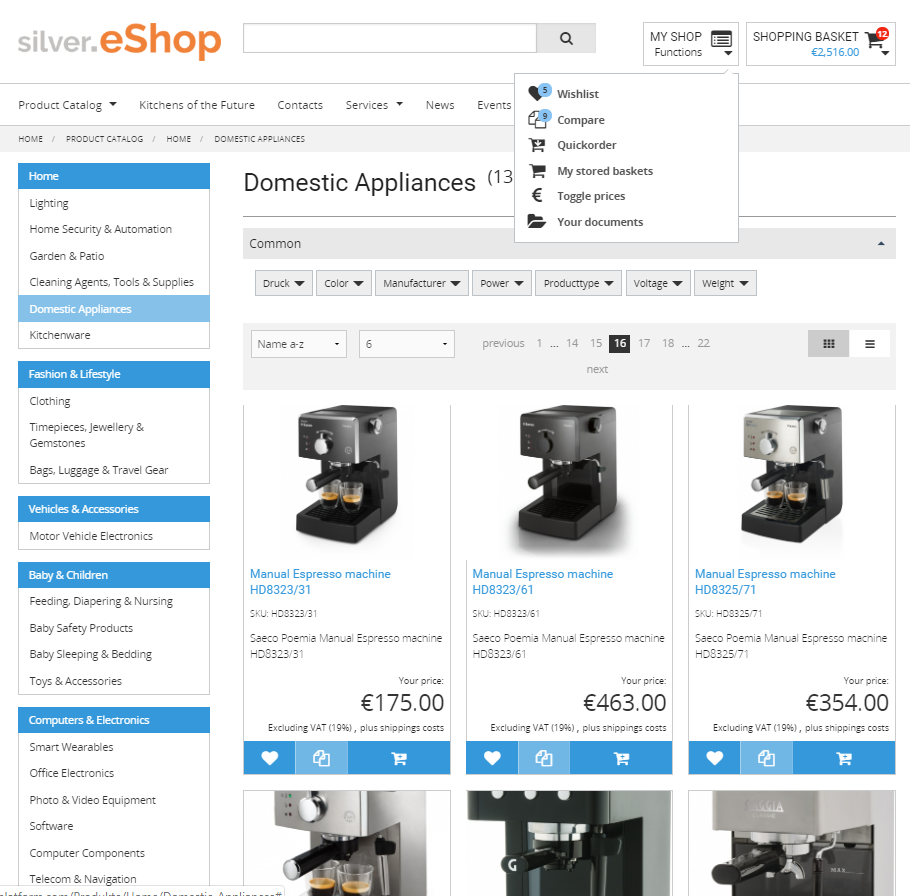The image size is (910, 896).
Task: Open Garden & Patio category
Action: click(67, 256)
